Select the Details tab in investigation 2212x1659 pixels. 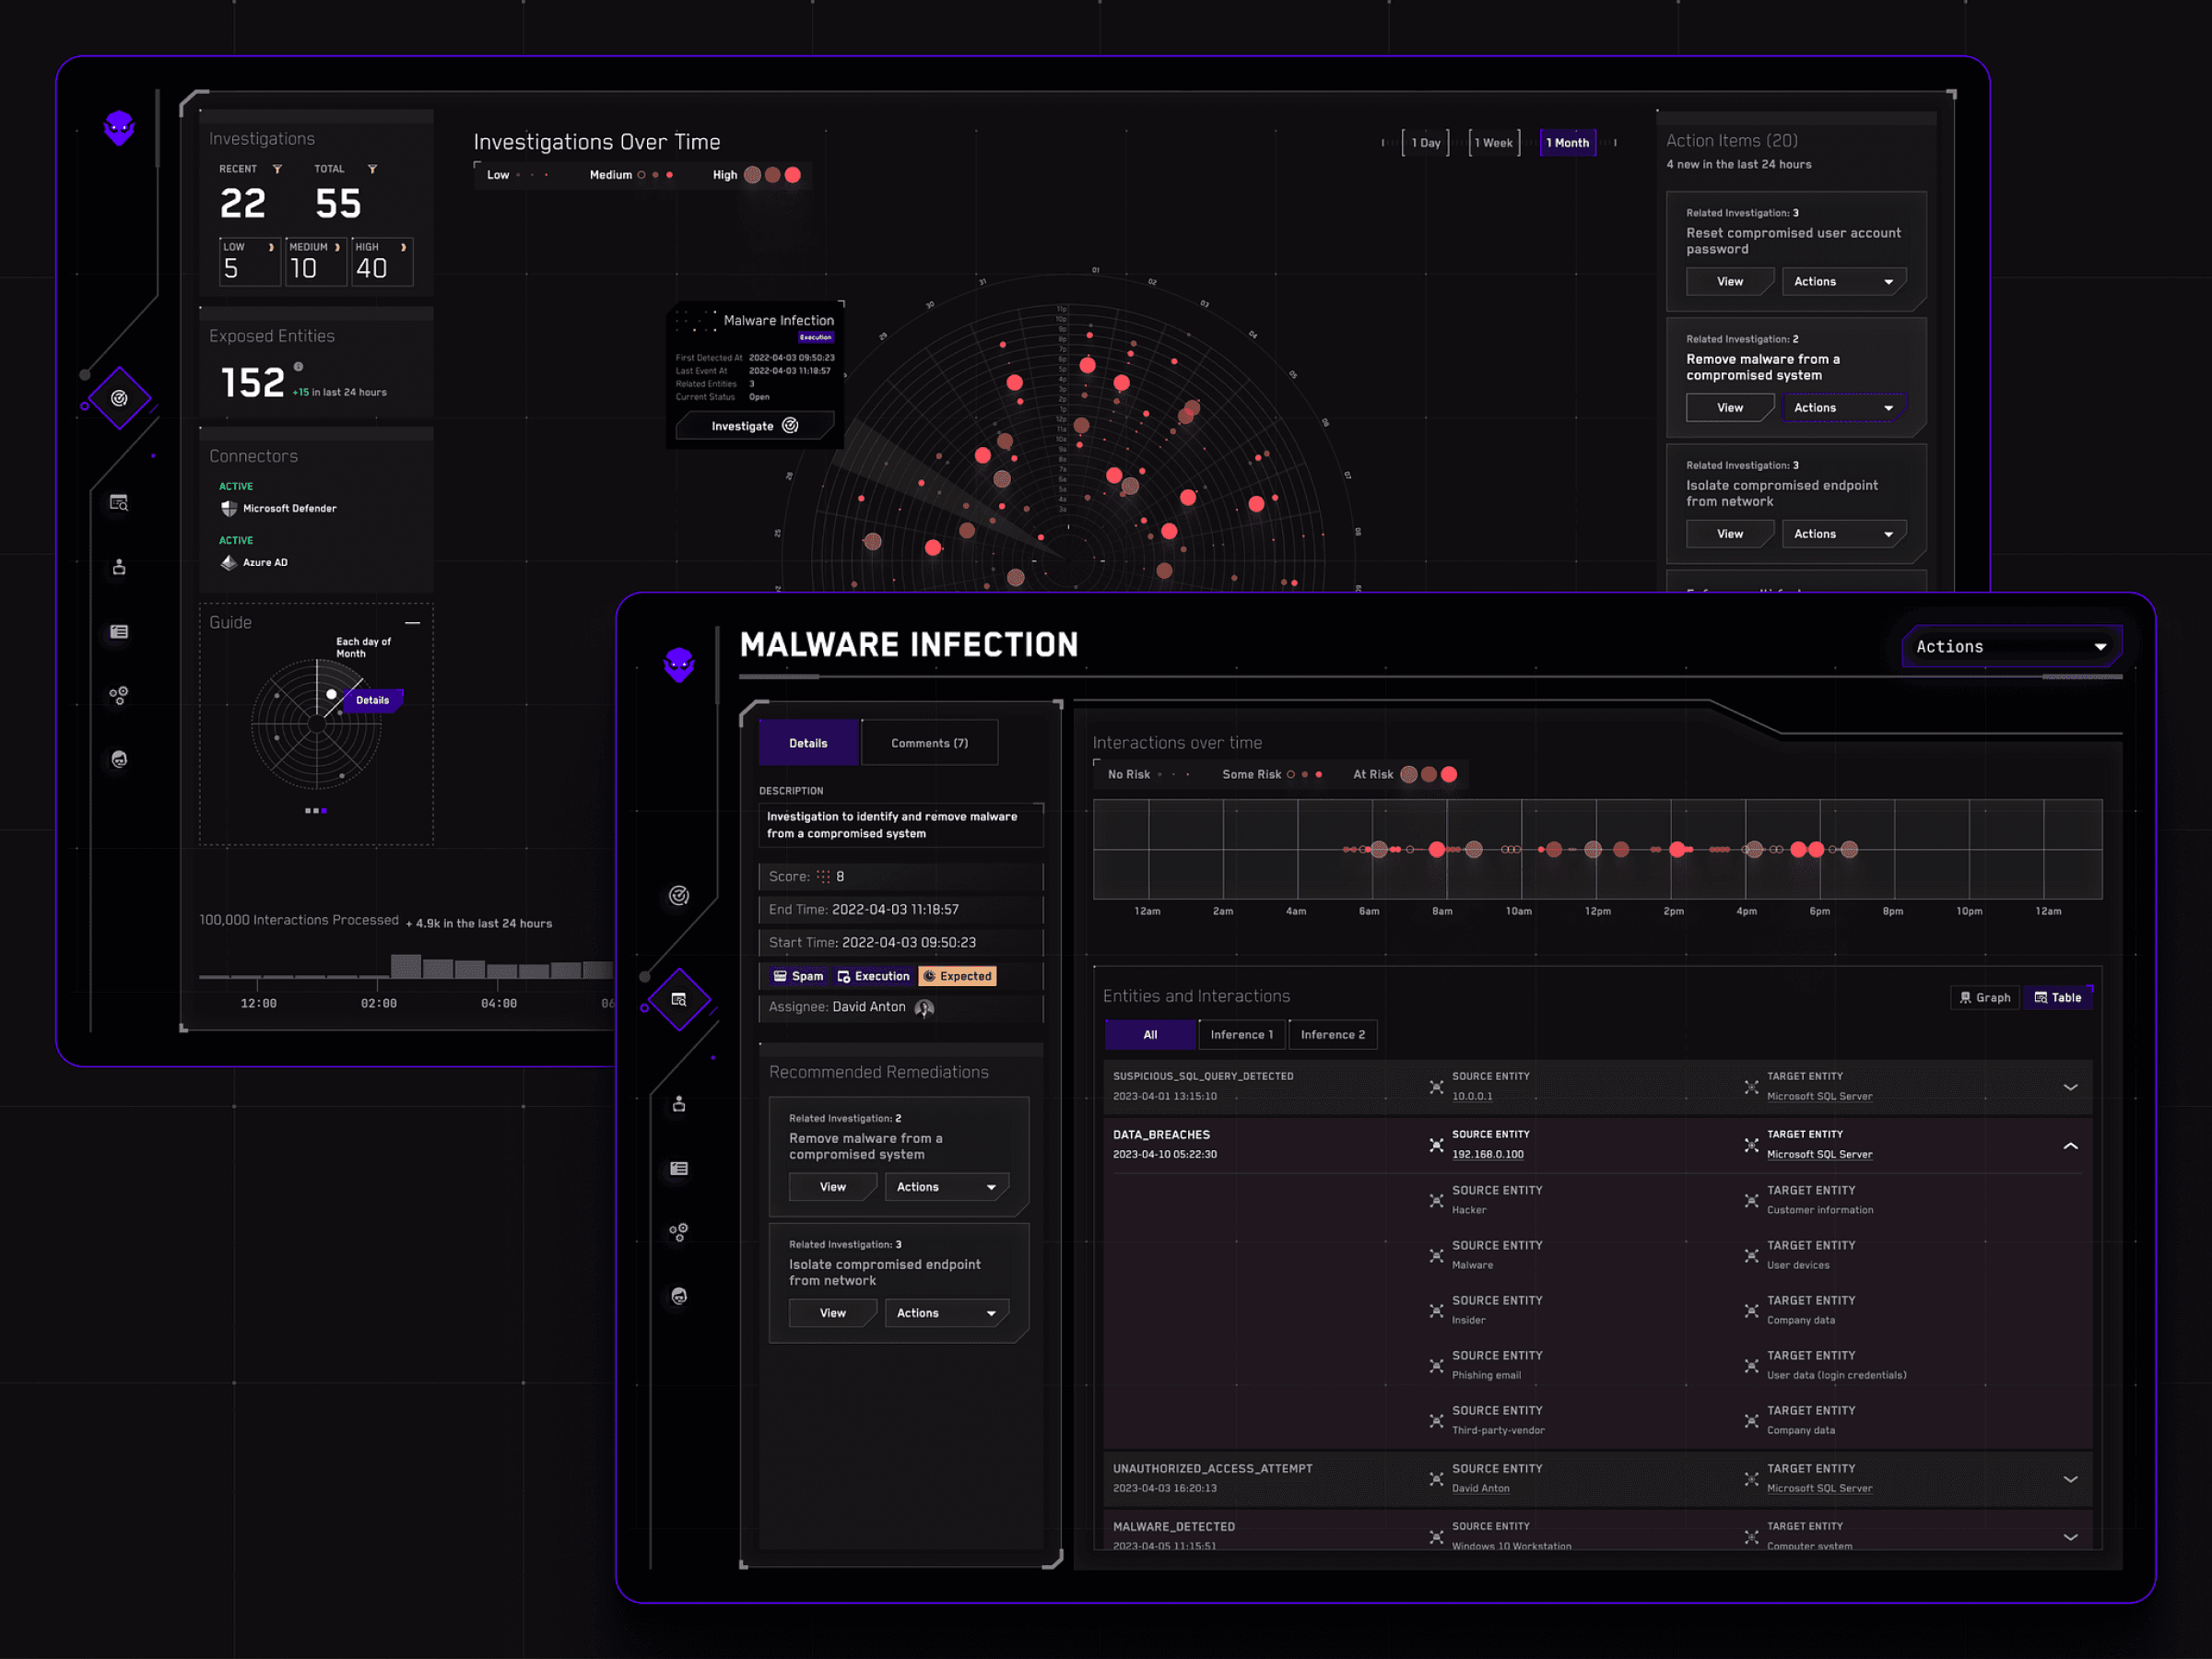[x=805, y=742]
